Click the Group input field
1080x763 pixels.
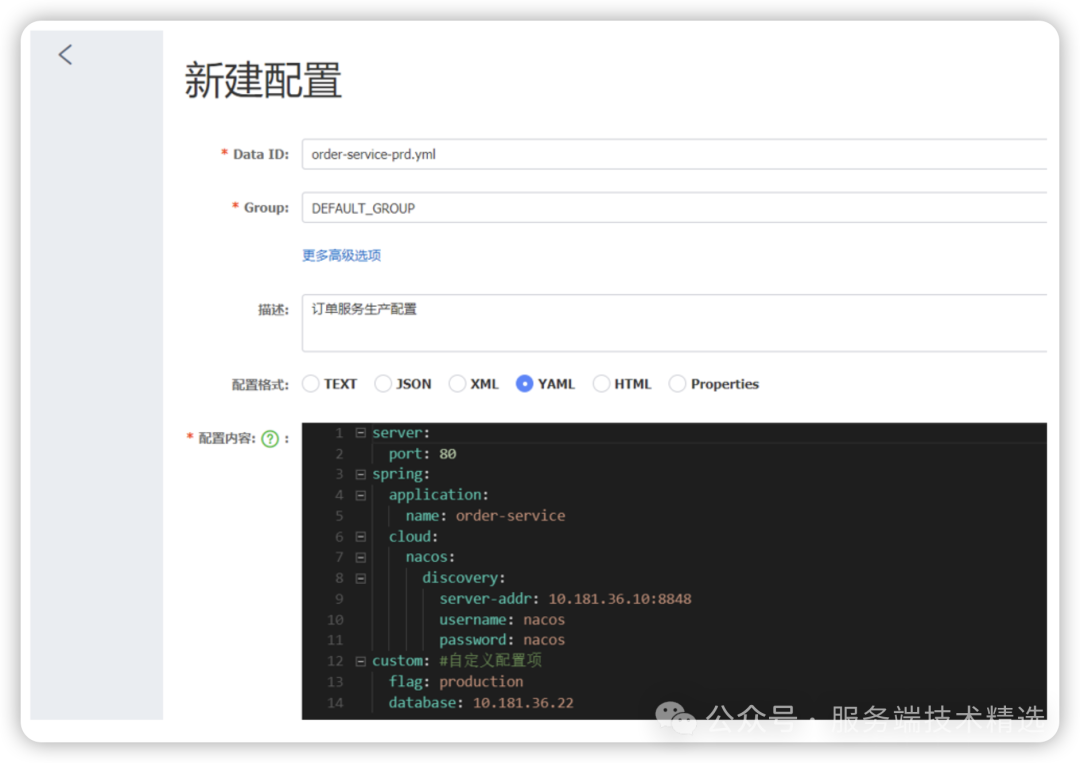(674, 208)
